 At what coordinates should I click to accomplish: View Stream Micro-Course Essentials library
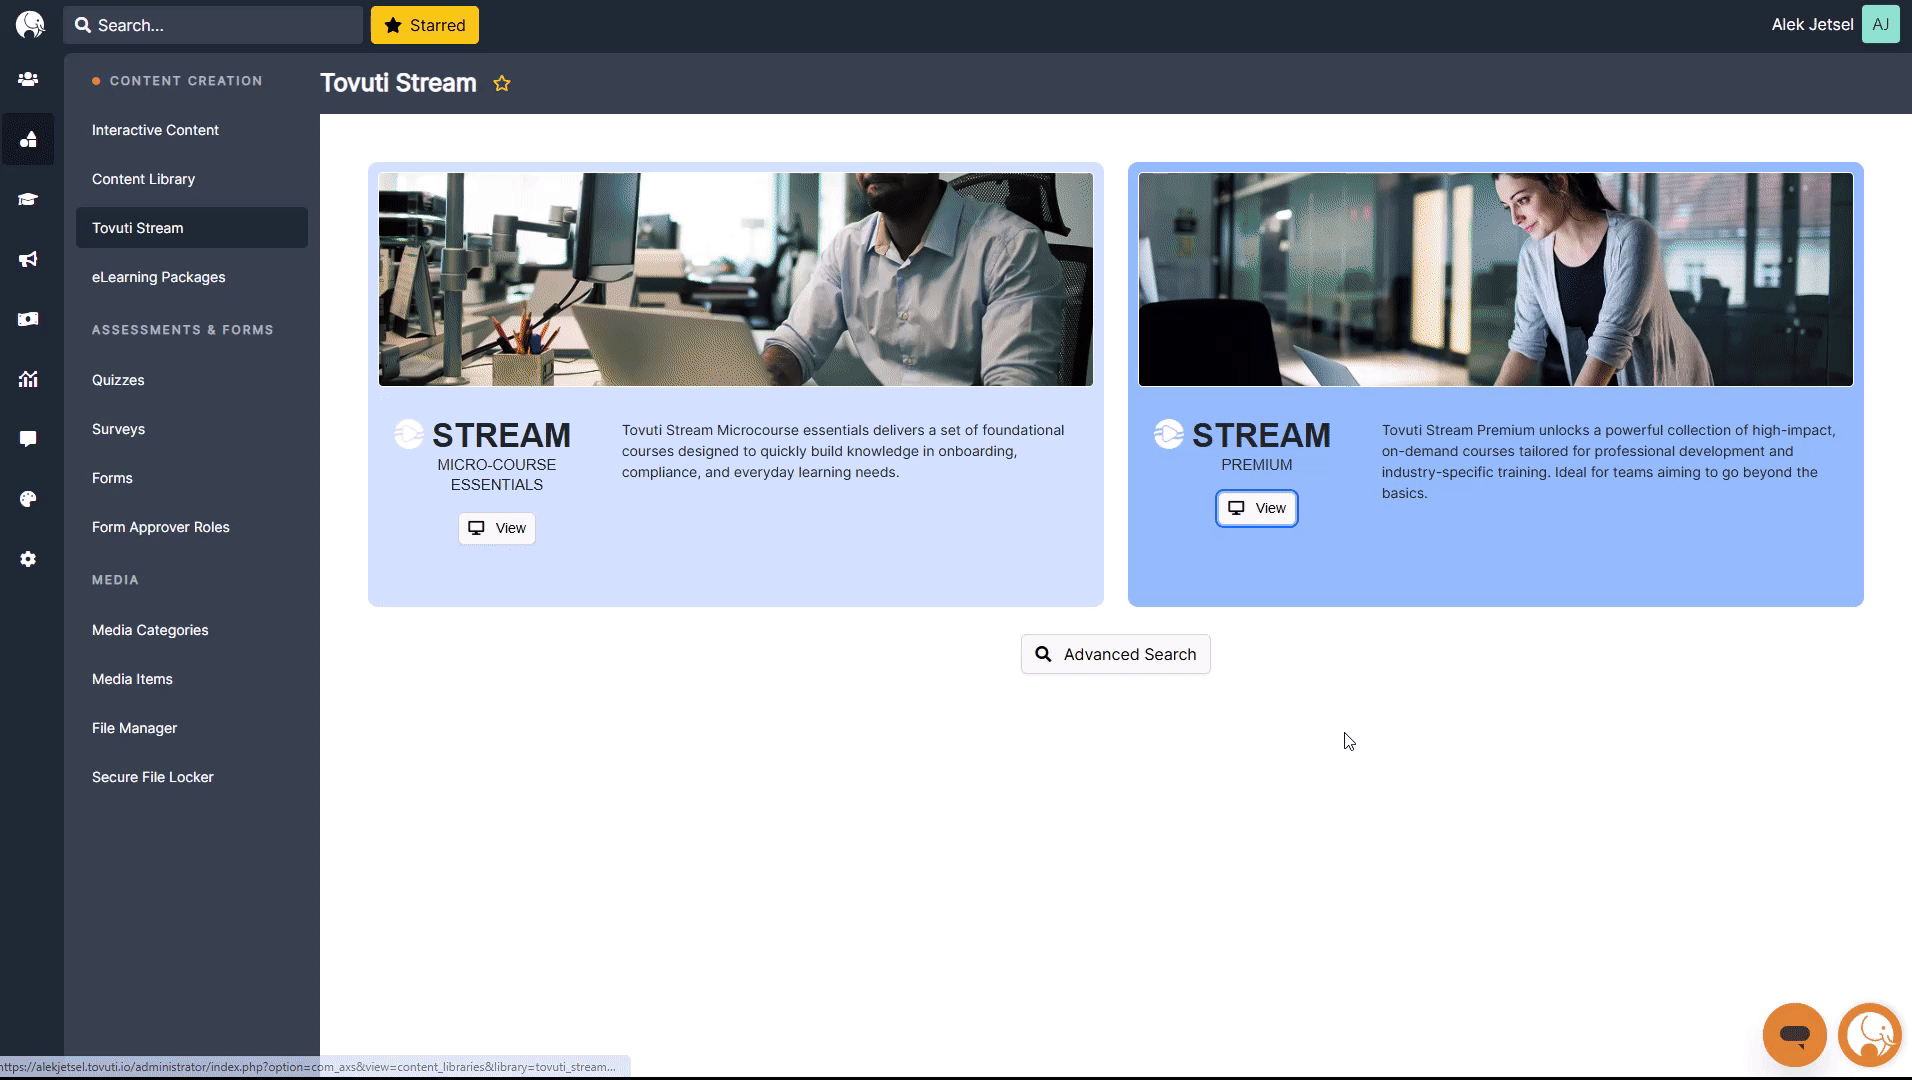[497, 528]
